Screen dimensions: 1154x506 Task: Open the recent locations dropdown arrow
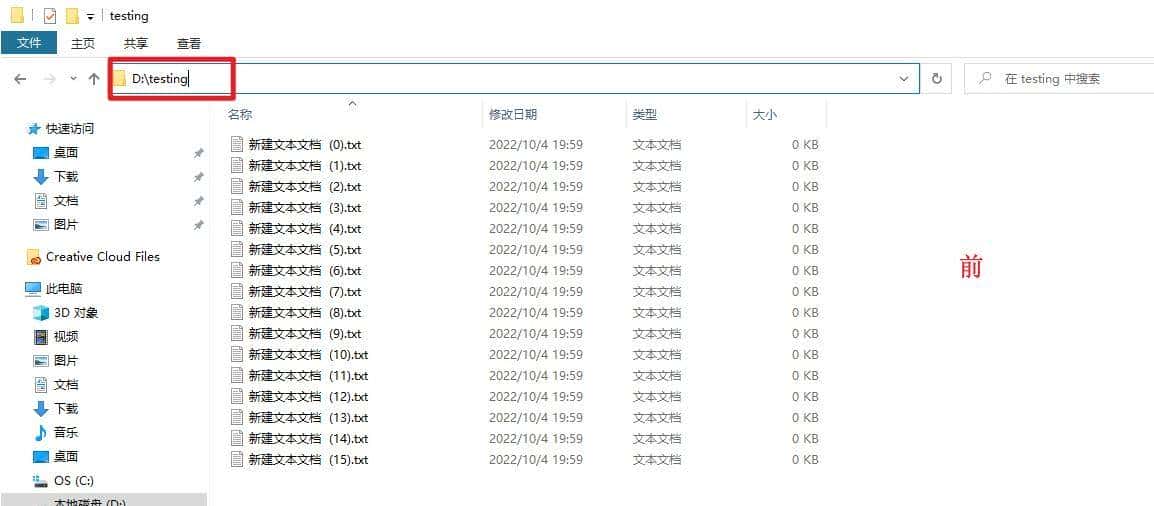pyautogui.click(x=73, y=78)
